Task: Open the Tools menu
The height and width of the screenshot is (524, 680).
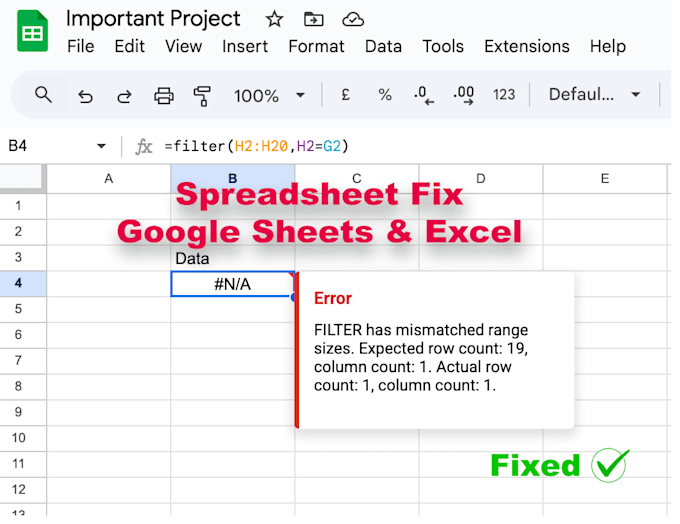Action: [x=443, y=46]
